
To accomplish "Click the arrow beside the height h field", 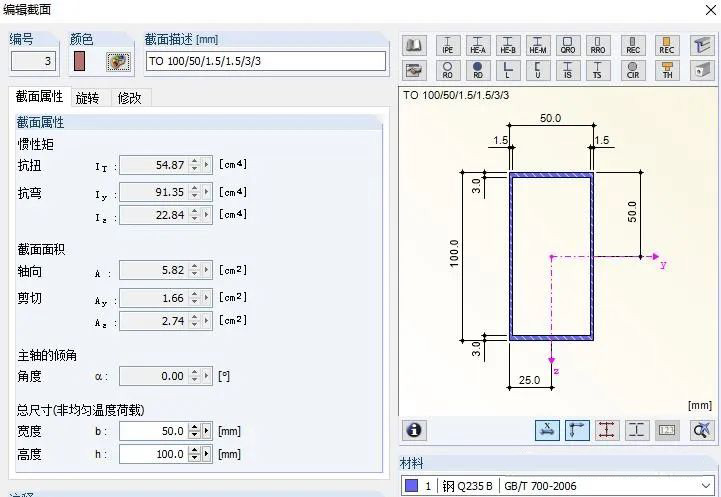I will click(x=207, y=454).
